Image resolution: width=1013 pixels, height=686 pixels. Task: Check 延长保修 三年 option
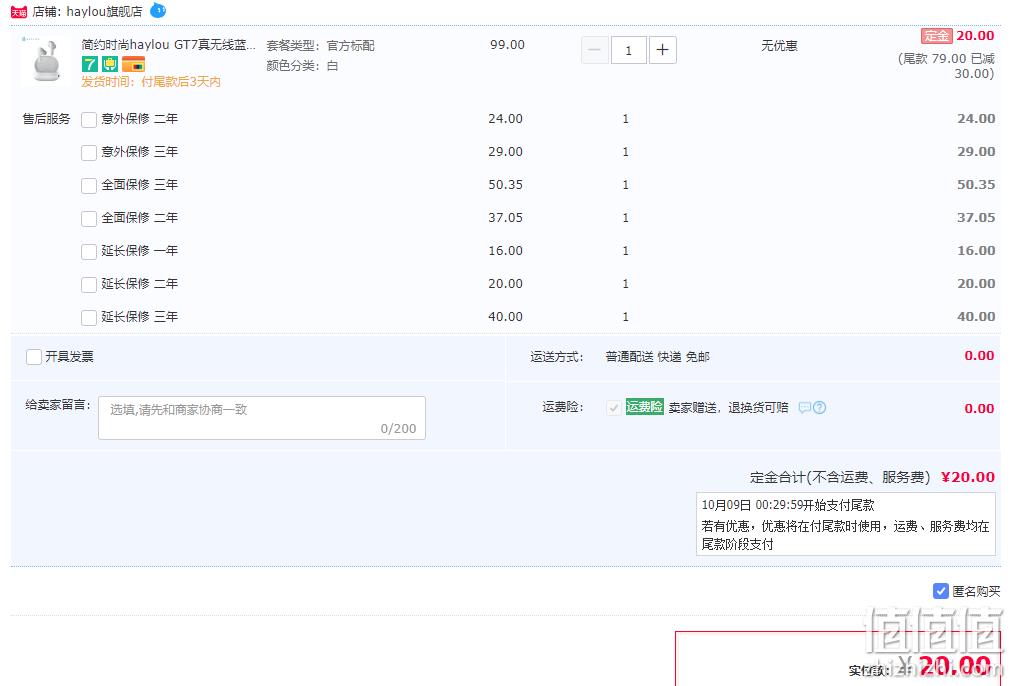click(x=89, y=317)
